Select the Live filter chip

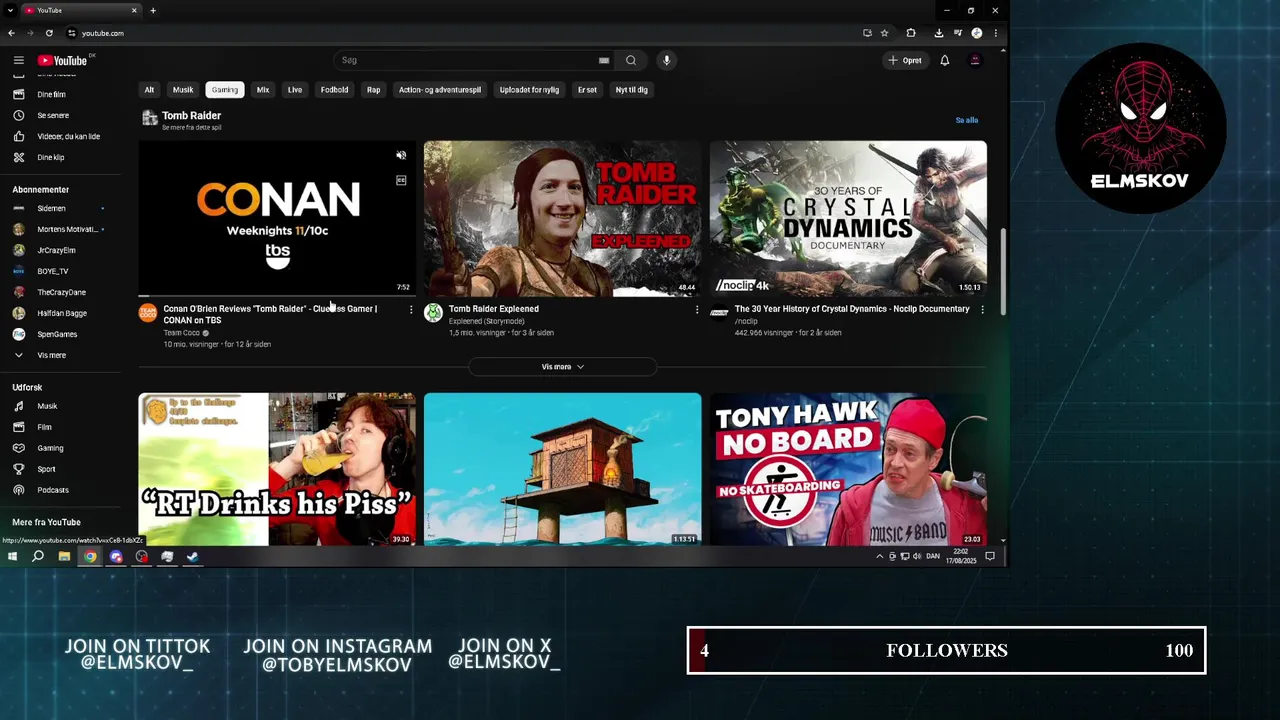[x=295, y=90]
